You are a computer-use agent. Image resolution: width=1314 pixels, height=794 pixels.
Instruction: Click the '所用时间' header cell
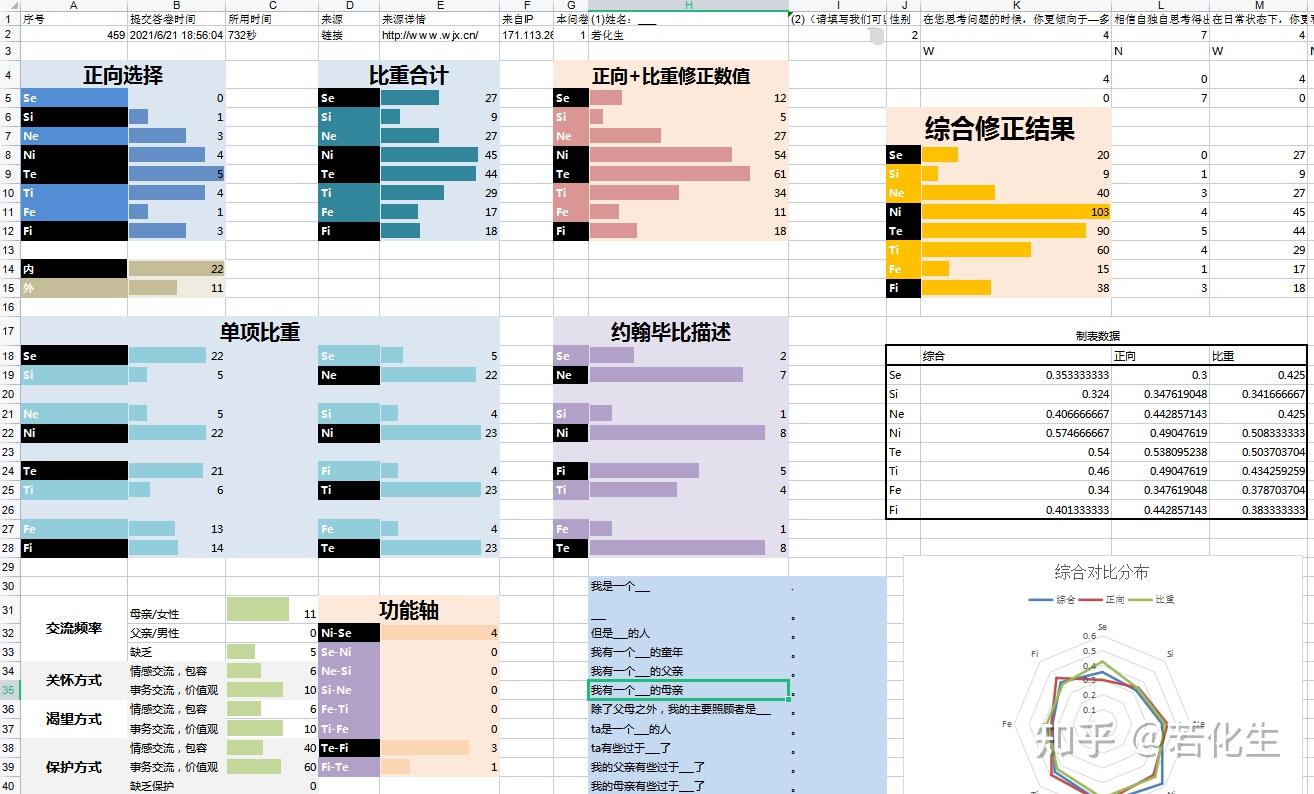[x=272, y=19]
